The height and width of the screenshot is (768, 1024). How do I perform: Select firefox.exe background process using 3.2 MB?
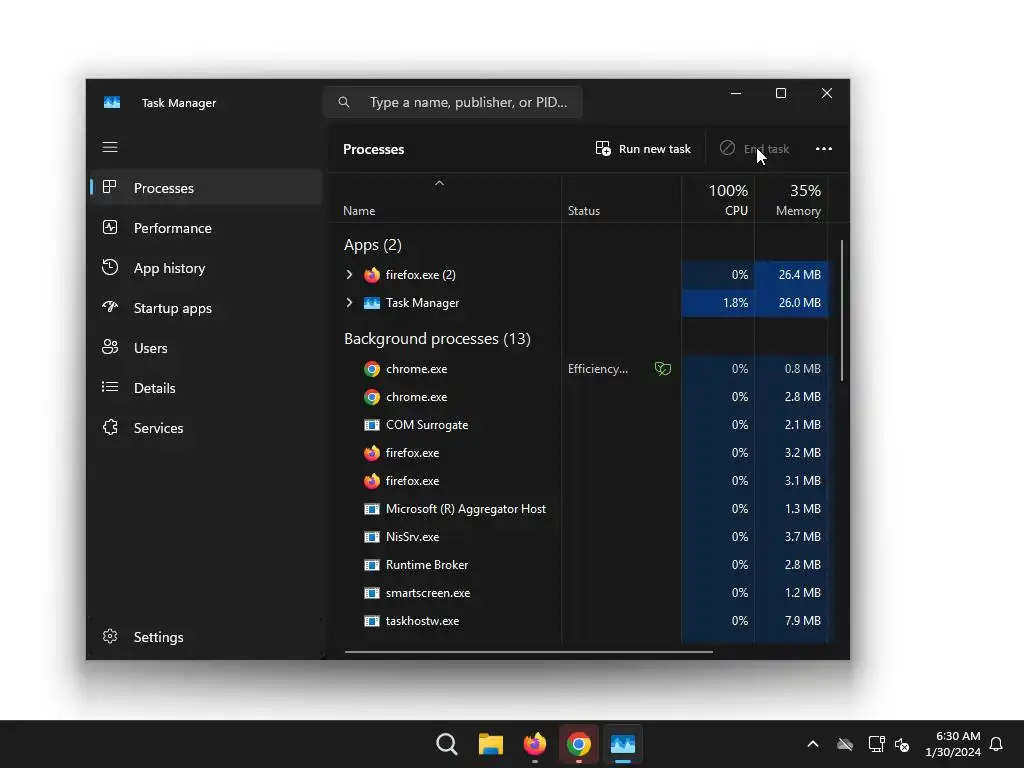pos(586,453)
